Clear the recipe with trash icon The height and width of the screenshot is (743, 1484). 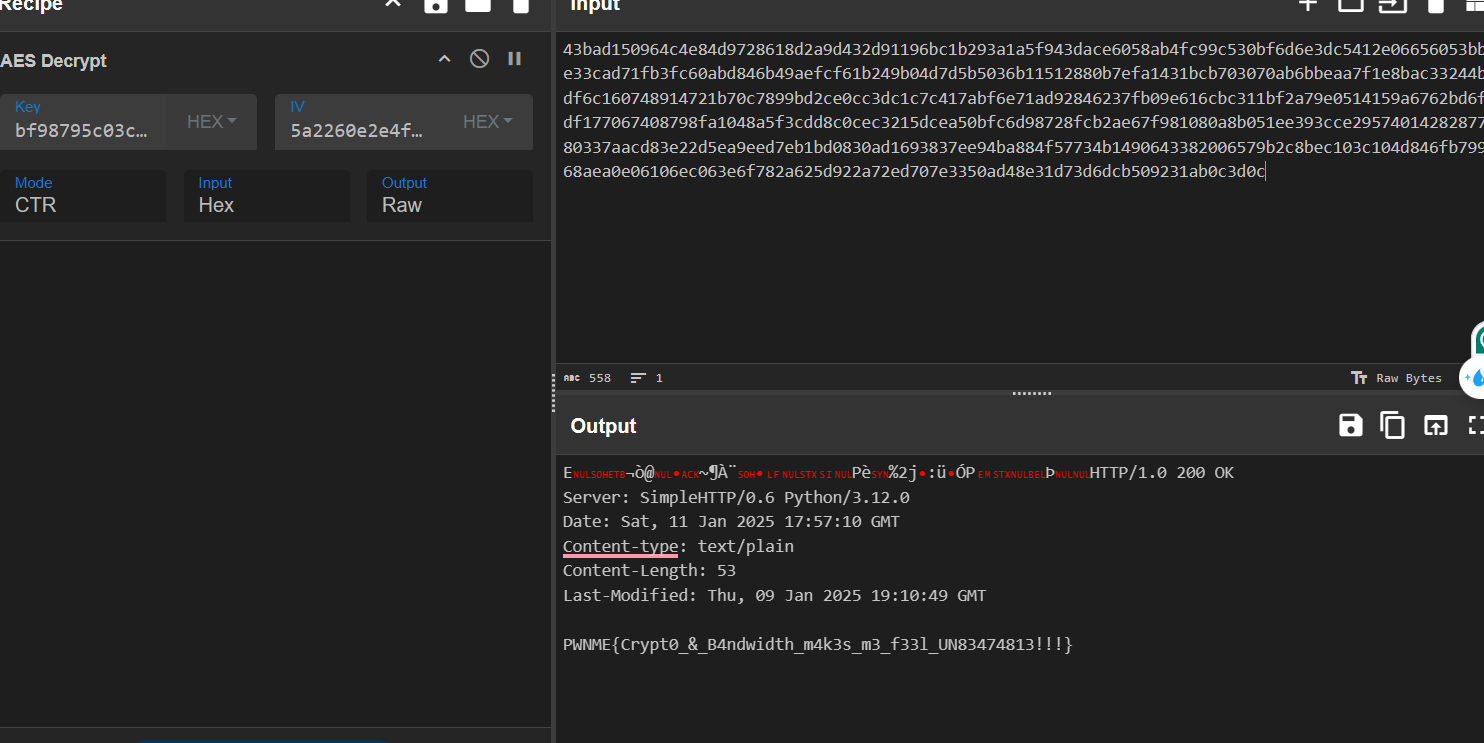[520, 5]
